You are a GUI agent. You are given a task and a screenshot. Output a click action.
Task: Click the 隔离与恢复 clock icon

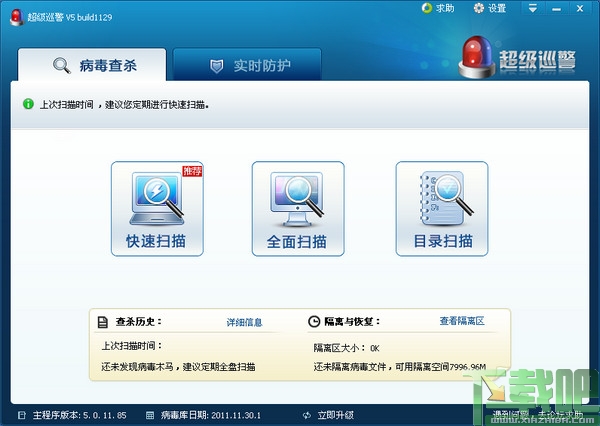pos(314,322)
